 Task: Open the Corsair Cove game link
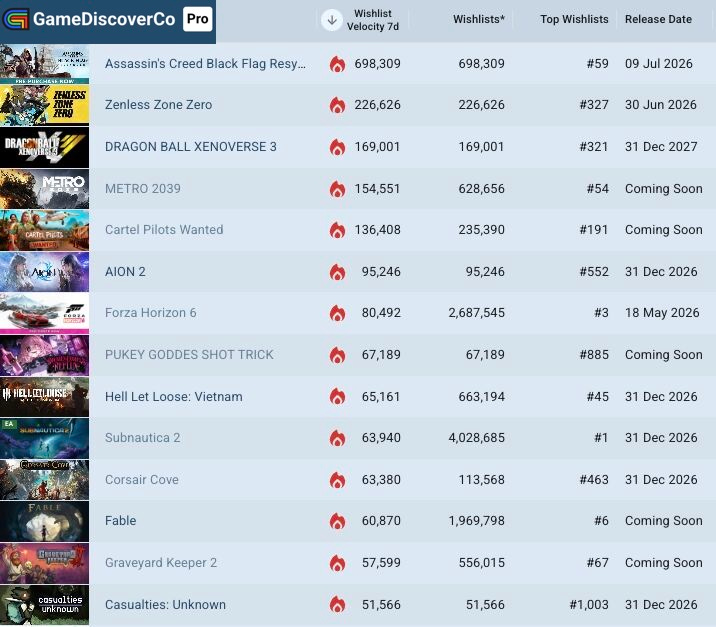(x=142, y=479)
